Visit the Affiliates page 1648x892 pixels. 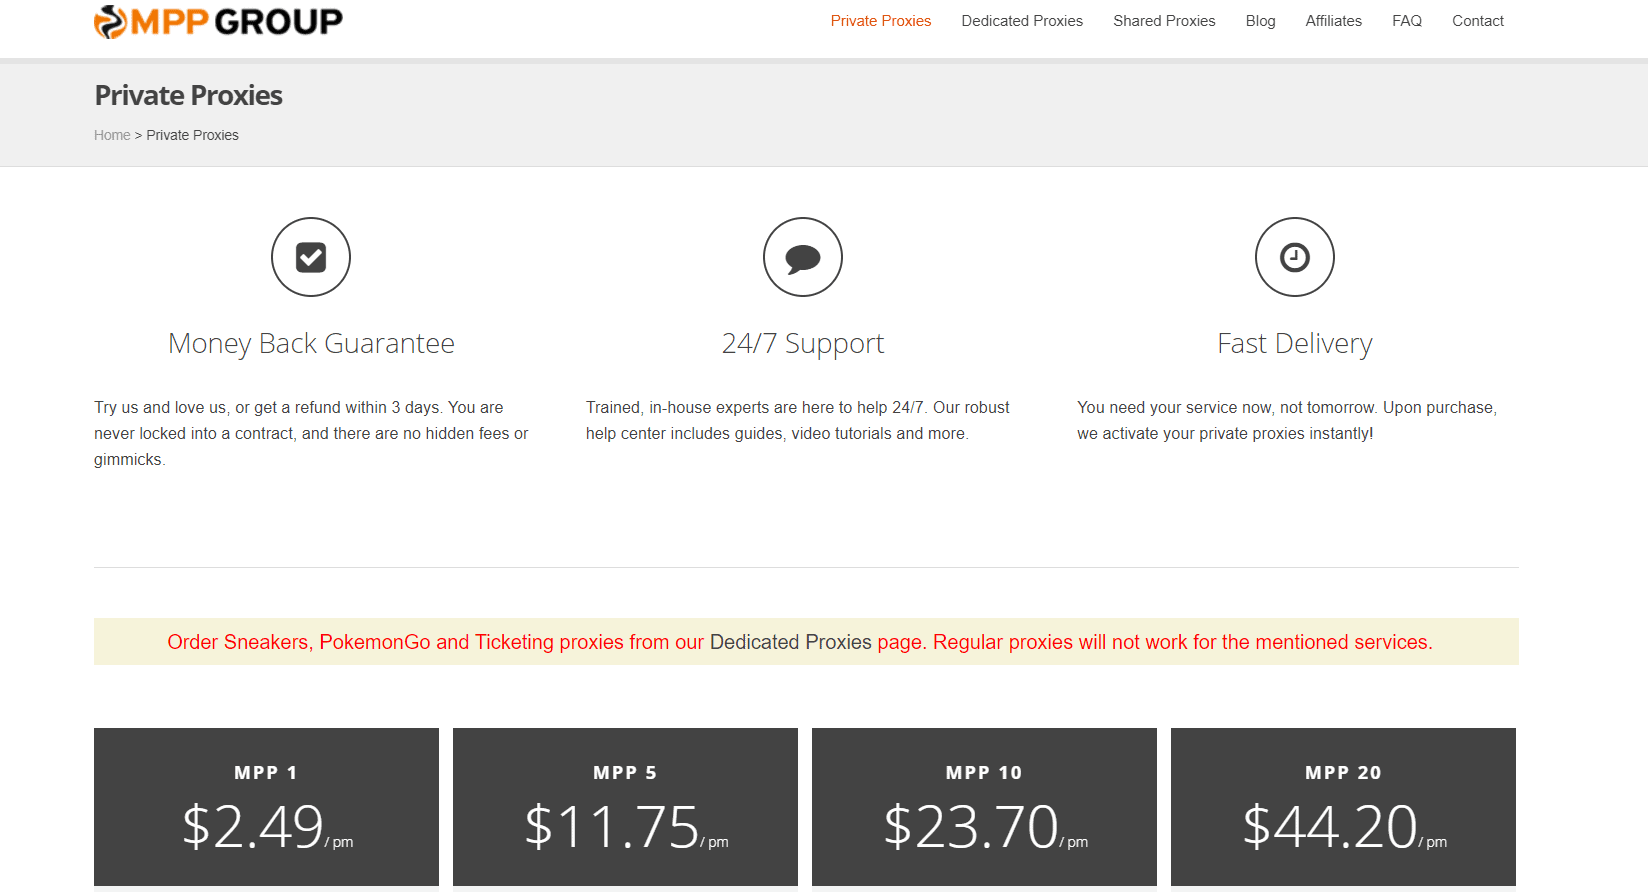click(x=1333, y=21)
